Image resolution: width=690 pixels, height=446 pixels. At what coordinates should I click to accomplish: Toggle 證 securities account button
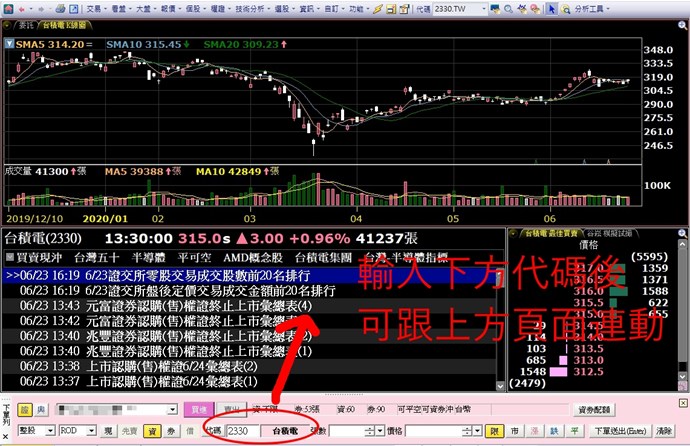[25, 410]
